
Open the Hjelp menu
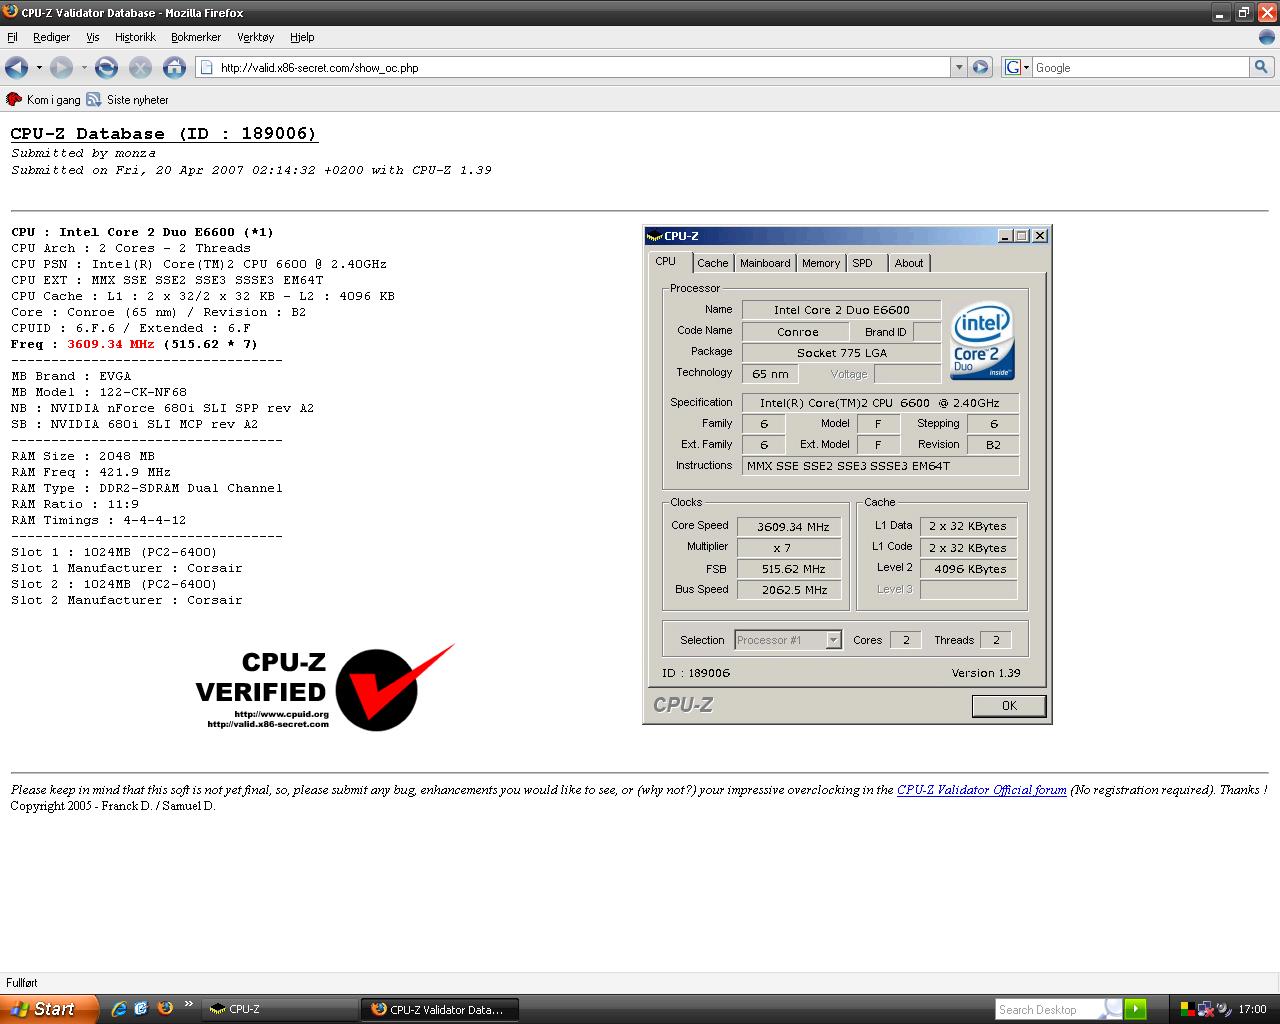click(x=302, y=37)
